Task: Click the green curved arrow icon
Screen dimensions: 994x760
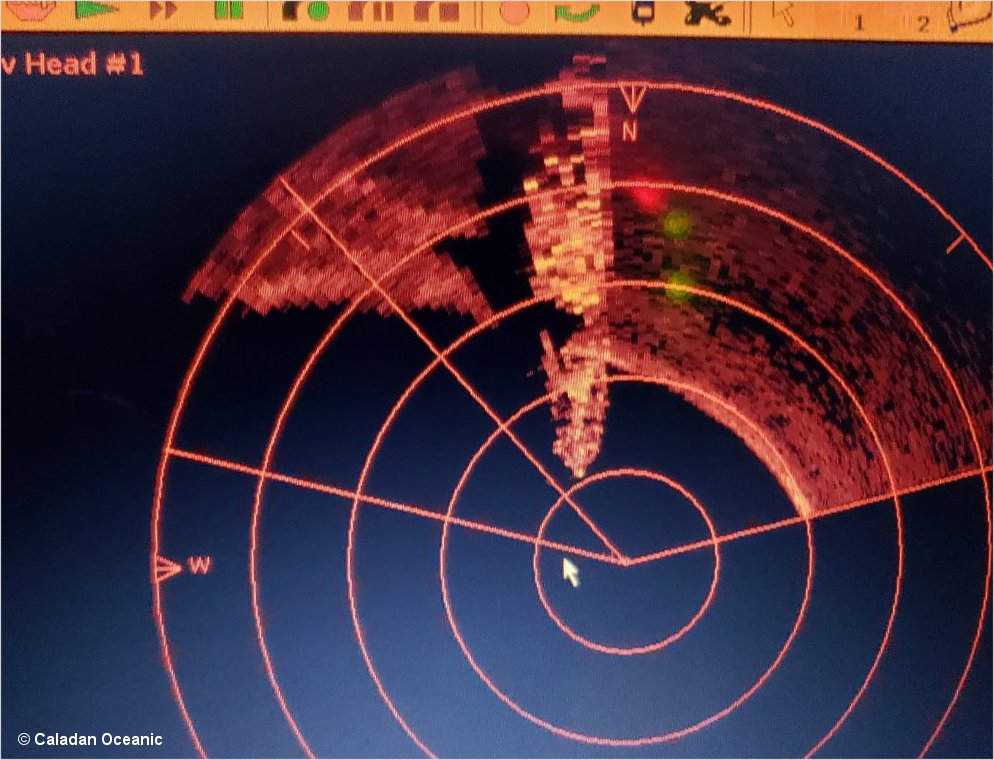Action: tap(577, 11)
